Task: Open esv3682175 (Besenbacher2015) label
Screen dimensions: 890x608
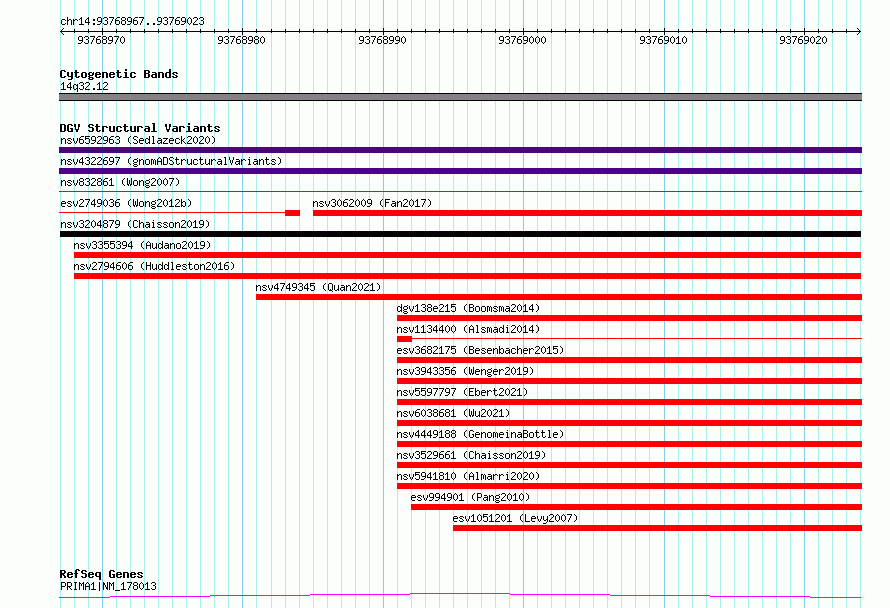Action: [480, 350]
